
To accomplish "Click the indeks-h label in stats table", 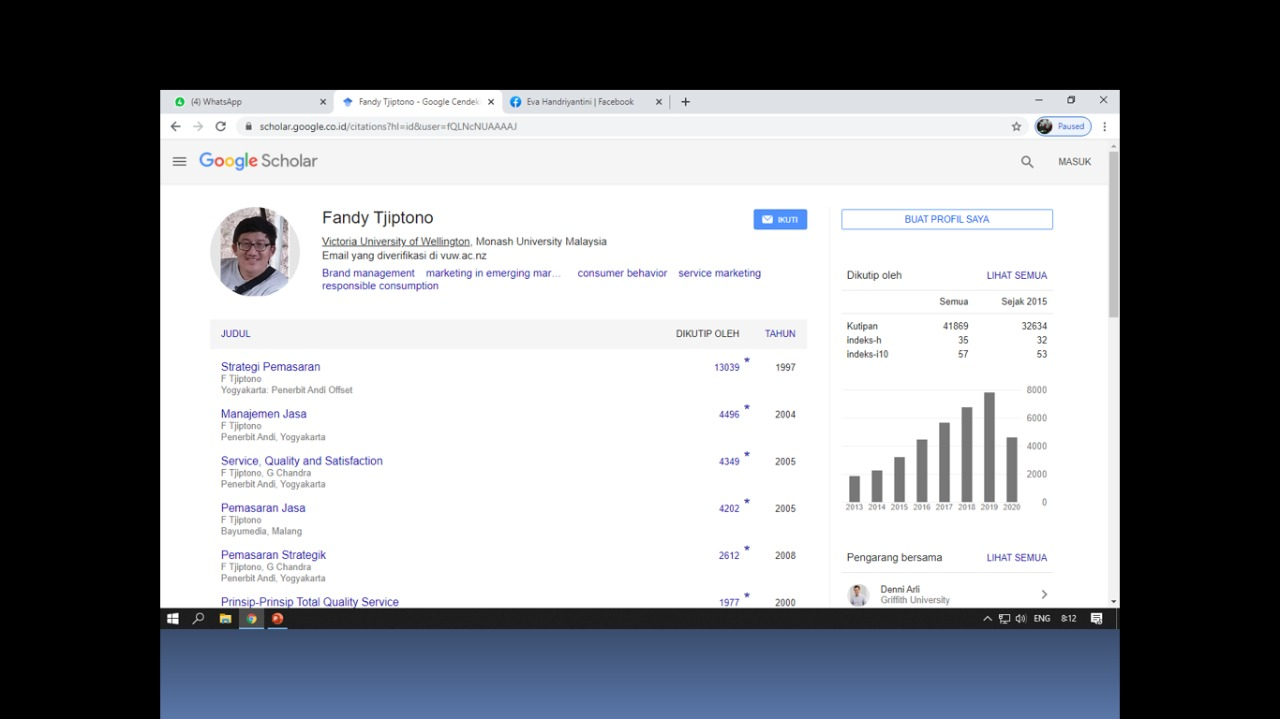I will [865, 341].
